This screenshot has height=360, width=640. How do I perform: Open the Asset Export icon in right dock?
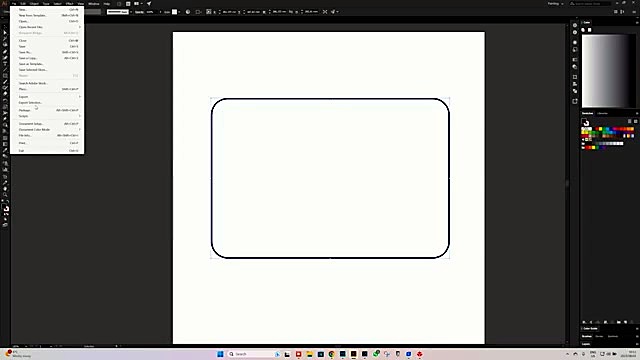[575, 101]
